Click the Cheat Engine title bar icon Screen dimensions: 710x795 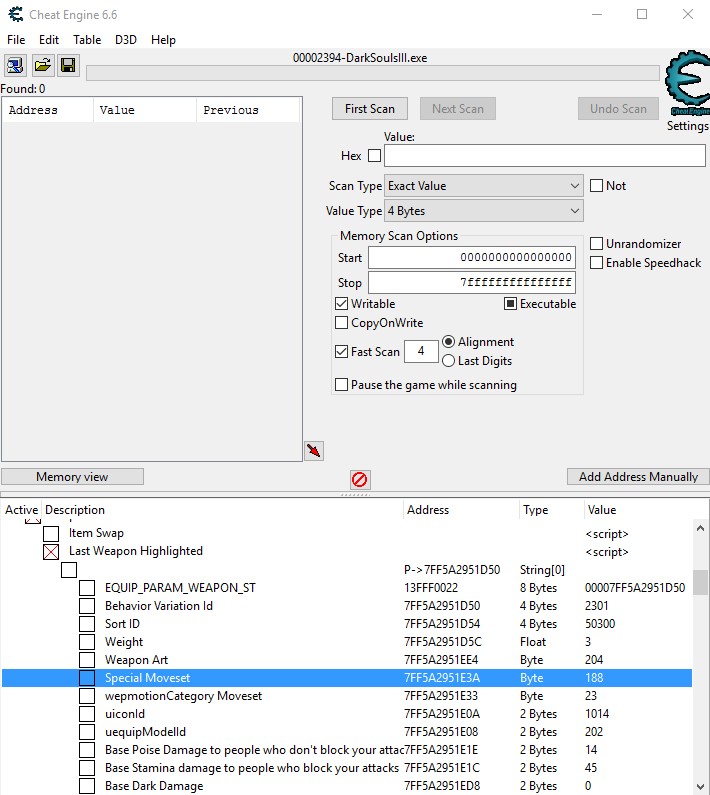16,14
